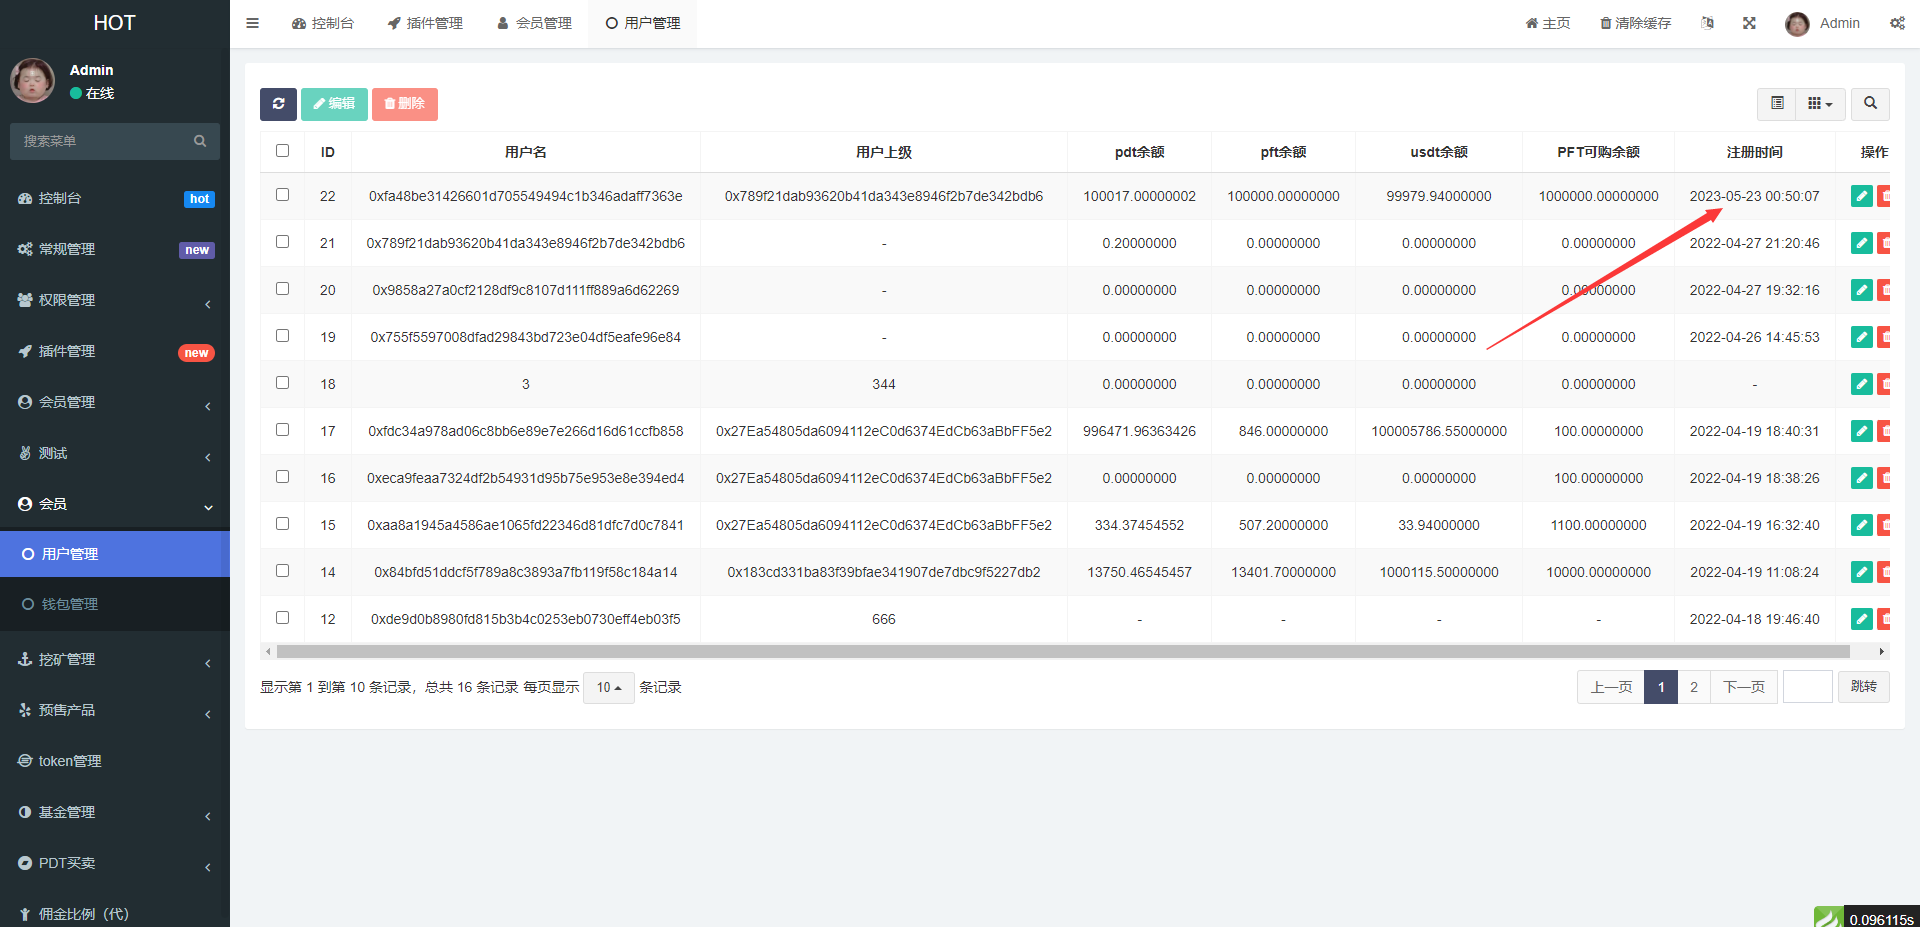Open the table search magnifier icon

(x=1870, y=104)
